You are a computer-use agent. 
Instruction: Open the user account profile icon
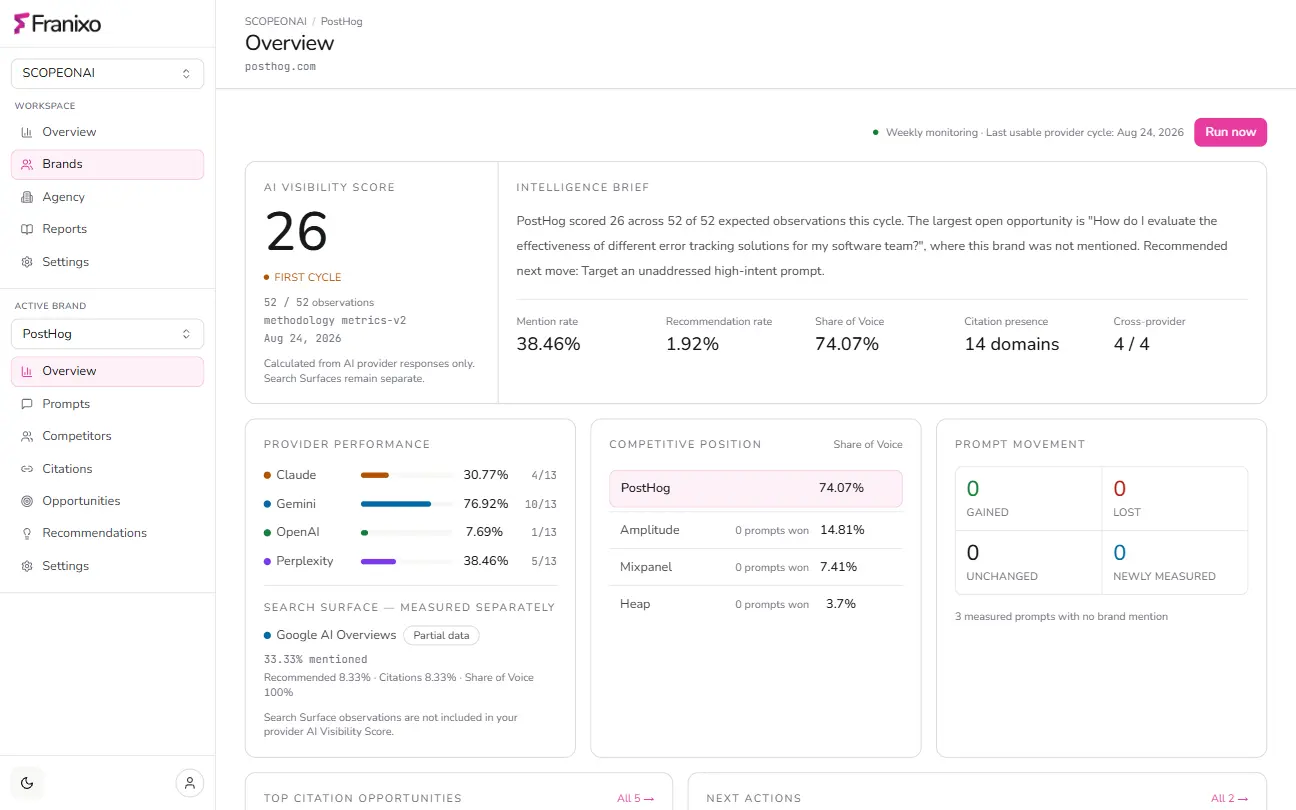pos(190,783)
